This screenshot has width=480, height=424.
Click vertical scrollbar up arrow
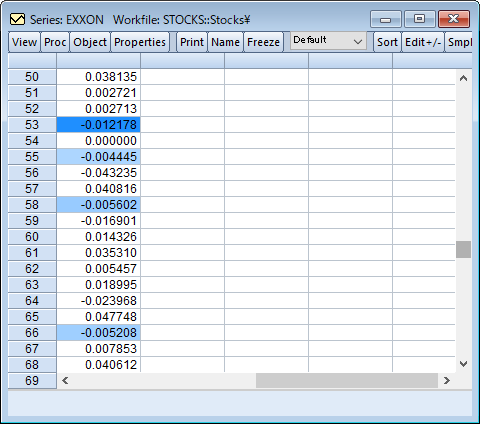pyautogui.click(x=463, y=79)
